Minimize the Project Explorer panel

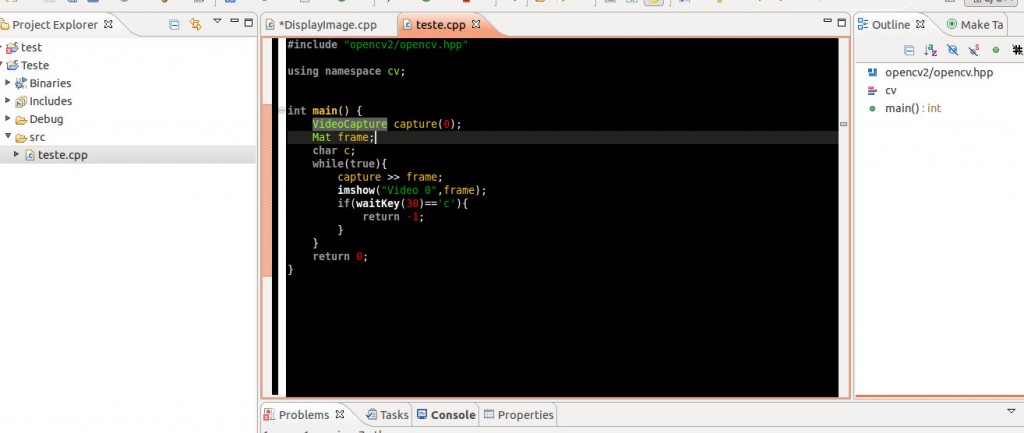click(234, 22)
